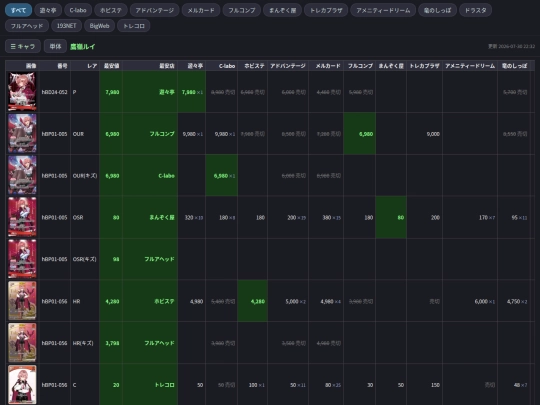Filter by ドラスタ shop chip

pos(475,10)
